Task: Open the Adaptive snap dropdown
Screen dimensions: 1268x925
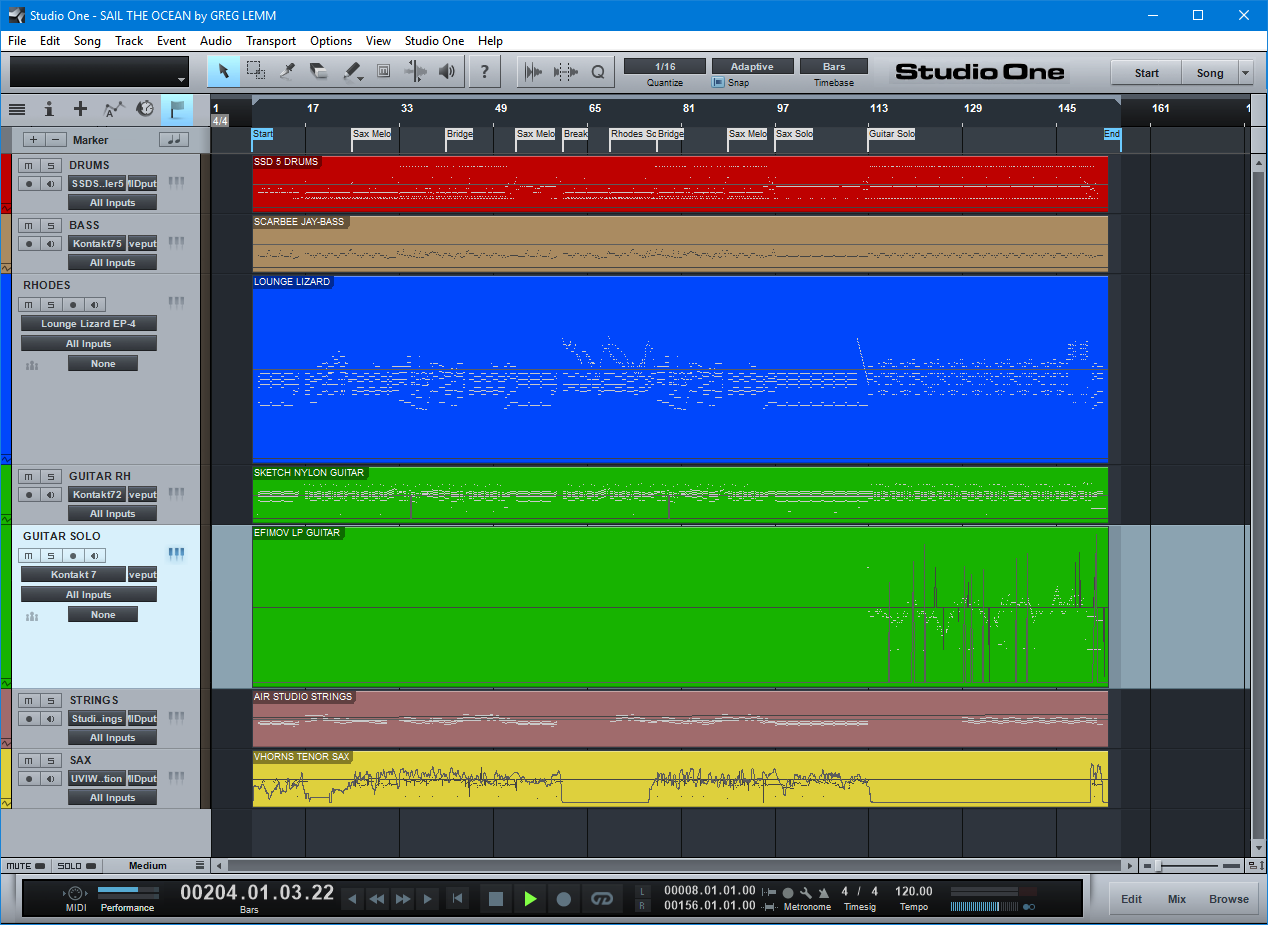Action: pyautogui.click(x=752, y=67)
